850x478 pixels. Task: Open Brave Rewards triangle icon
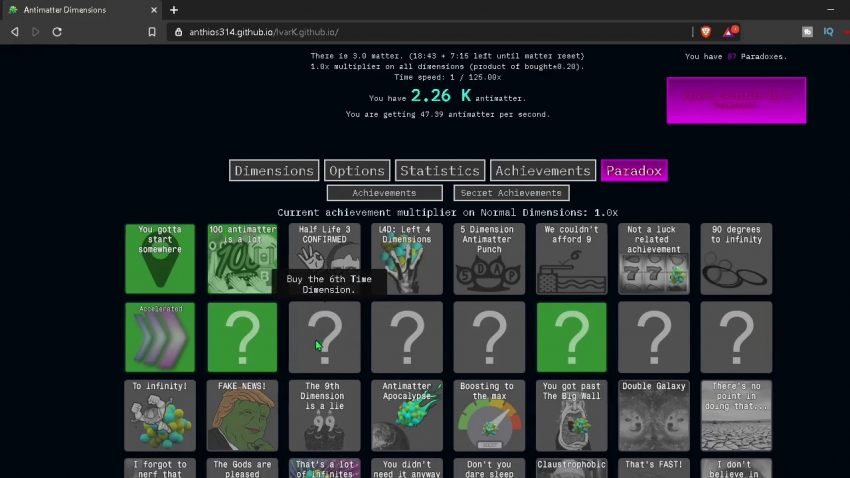(x=730, y=31)
